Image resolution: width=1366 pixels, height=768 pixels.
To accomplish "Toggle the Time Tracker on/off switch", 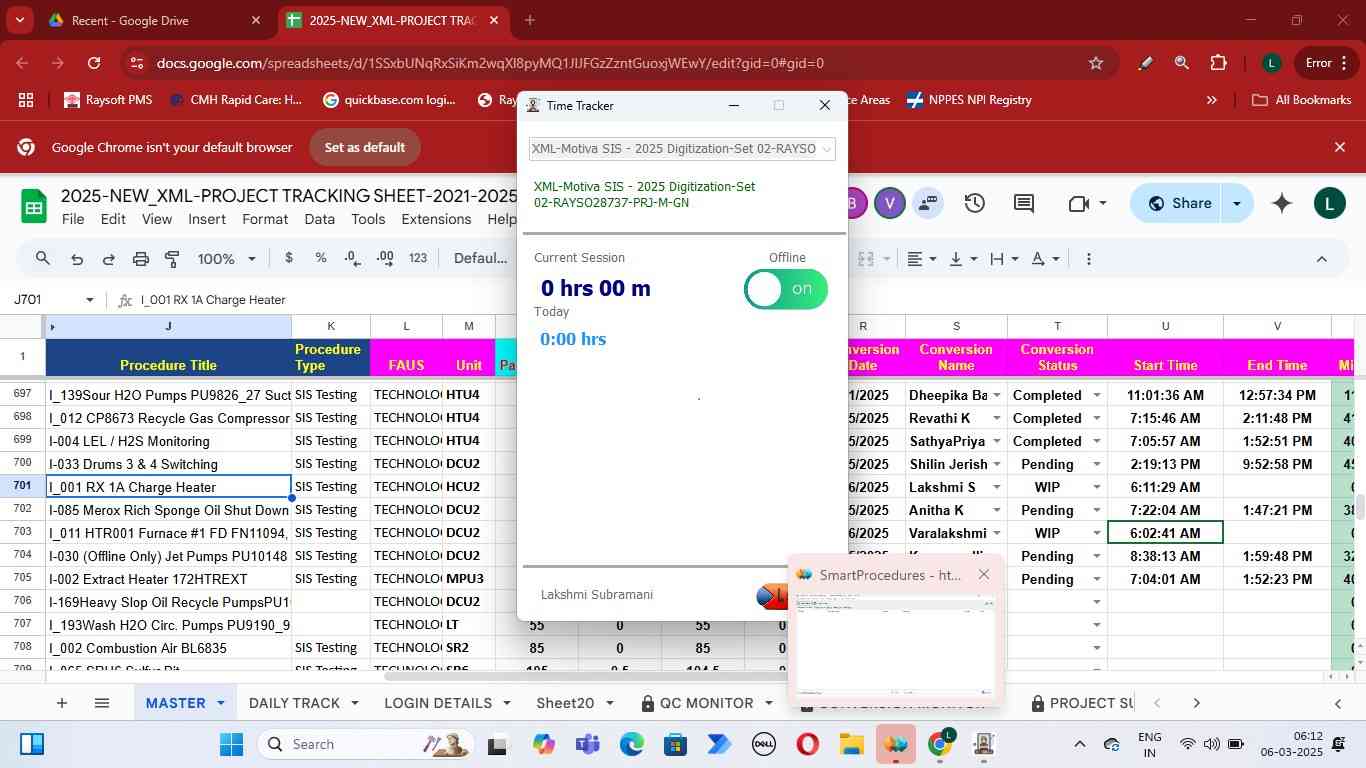I will [x=786, y=289].
